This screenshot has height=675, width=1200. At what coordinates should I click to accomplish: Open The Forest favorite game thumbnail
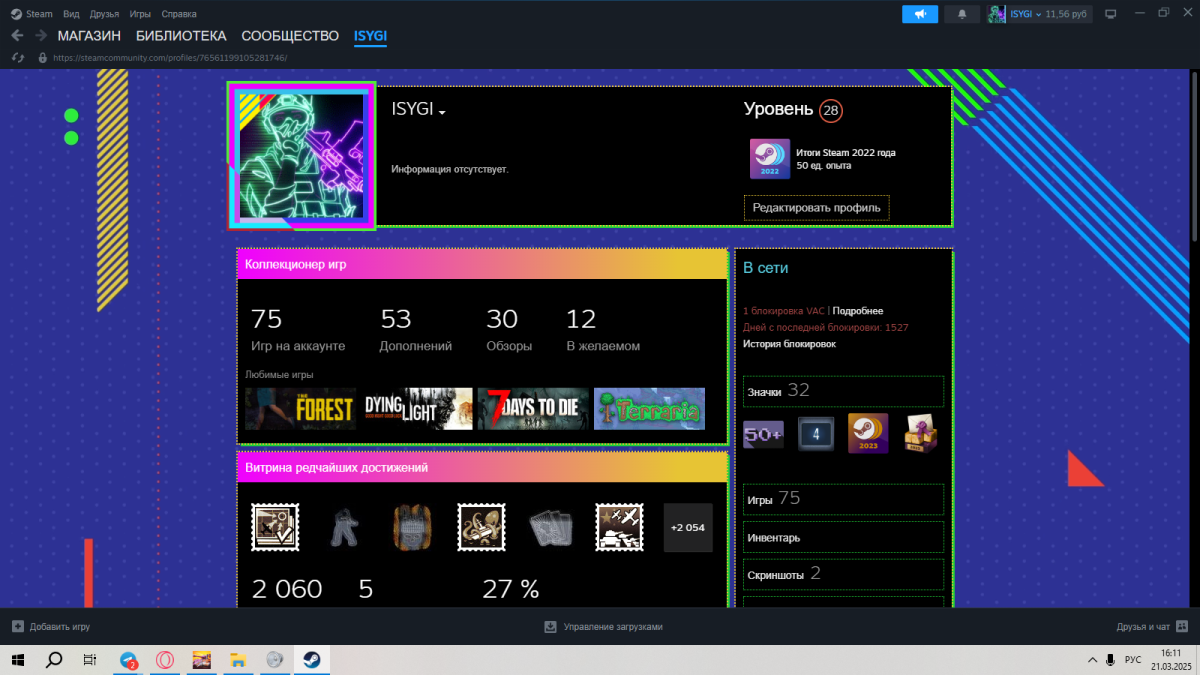pyautogui.click(x=300, y=409)
